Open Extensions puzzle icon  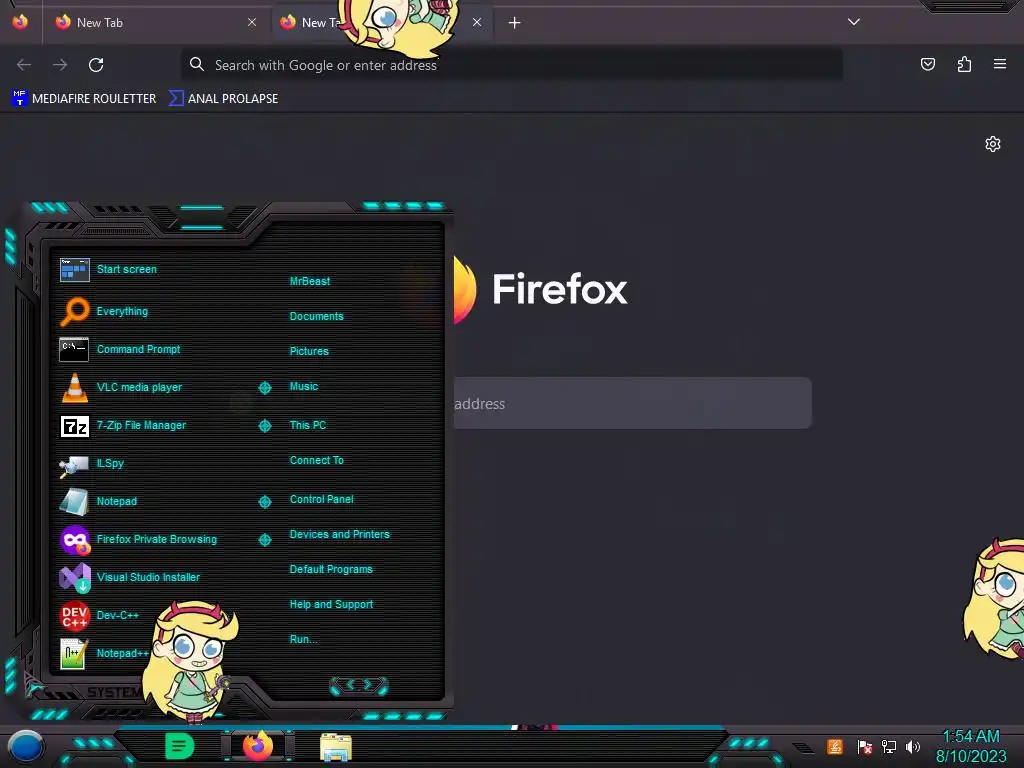tap(964, 64)
